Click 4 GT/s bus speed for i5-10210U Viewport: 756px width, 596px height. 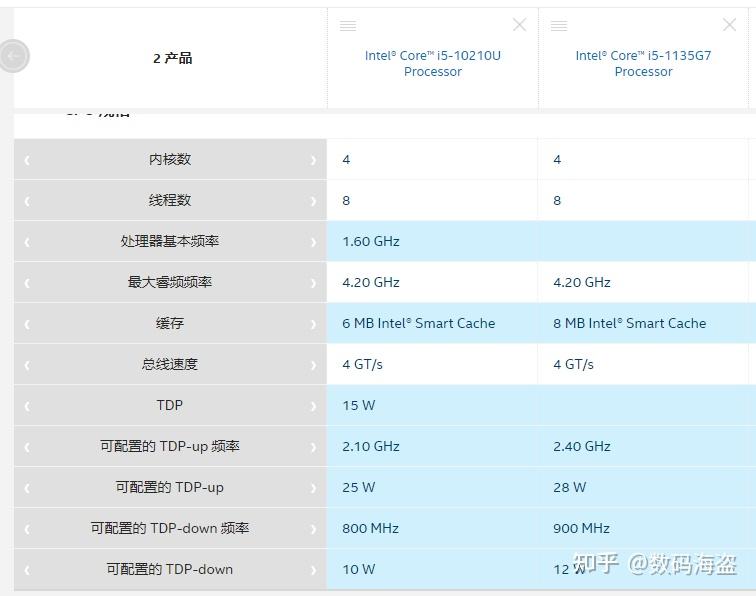pos(363,364)
